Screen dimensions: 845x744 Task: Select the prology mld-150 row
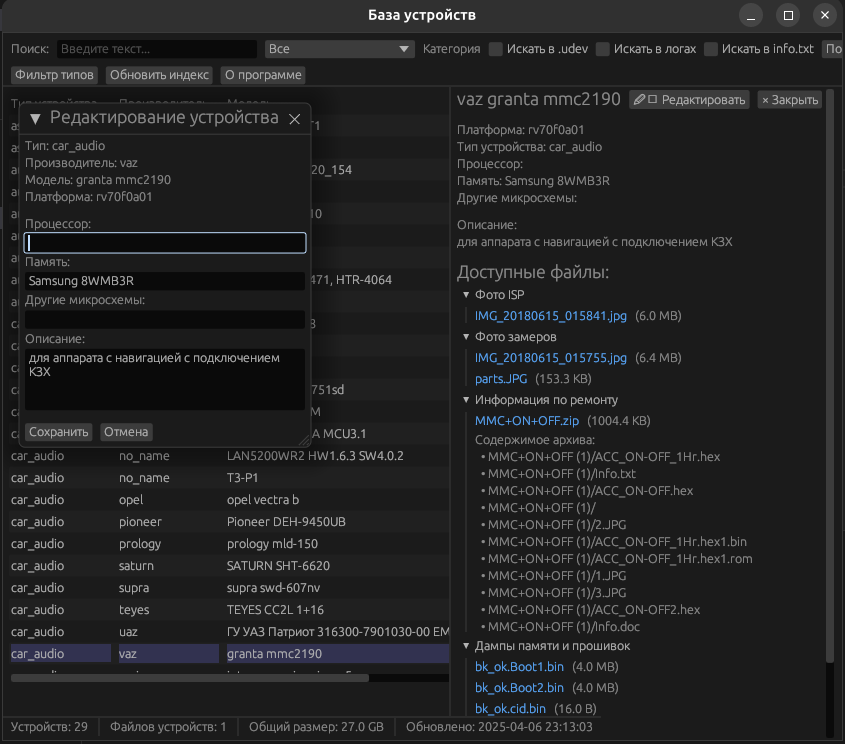[230, 544]
